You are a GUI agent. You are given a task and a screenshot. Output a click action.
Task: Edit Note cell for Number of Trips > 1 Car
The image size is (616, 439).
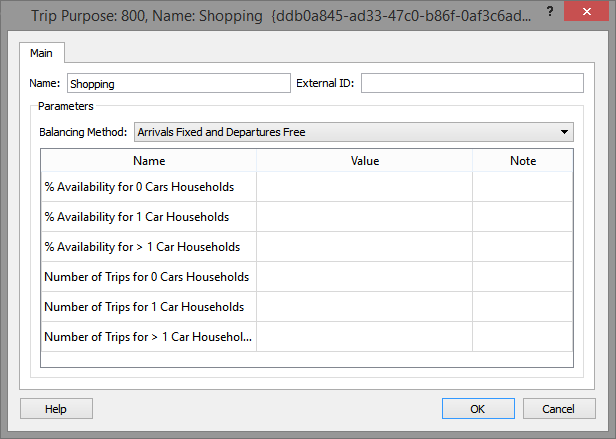(522, 337)
